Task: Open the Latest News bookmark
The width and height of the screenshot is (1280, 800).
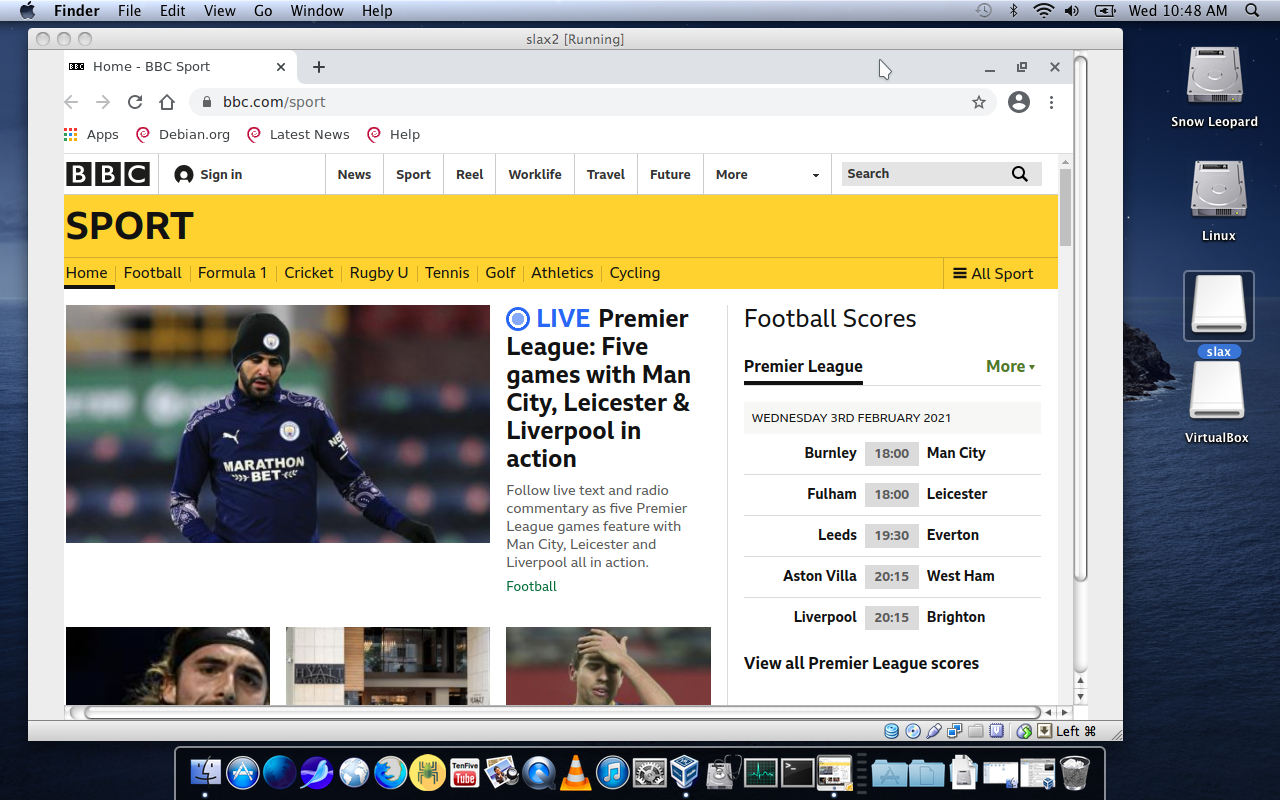Action: 298,134
